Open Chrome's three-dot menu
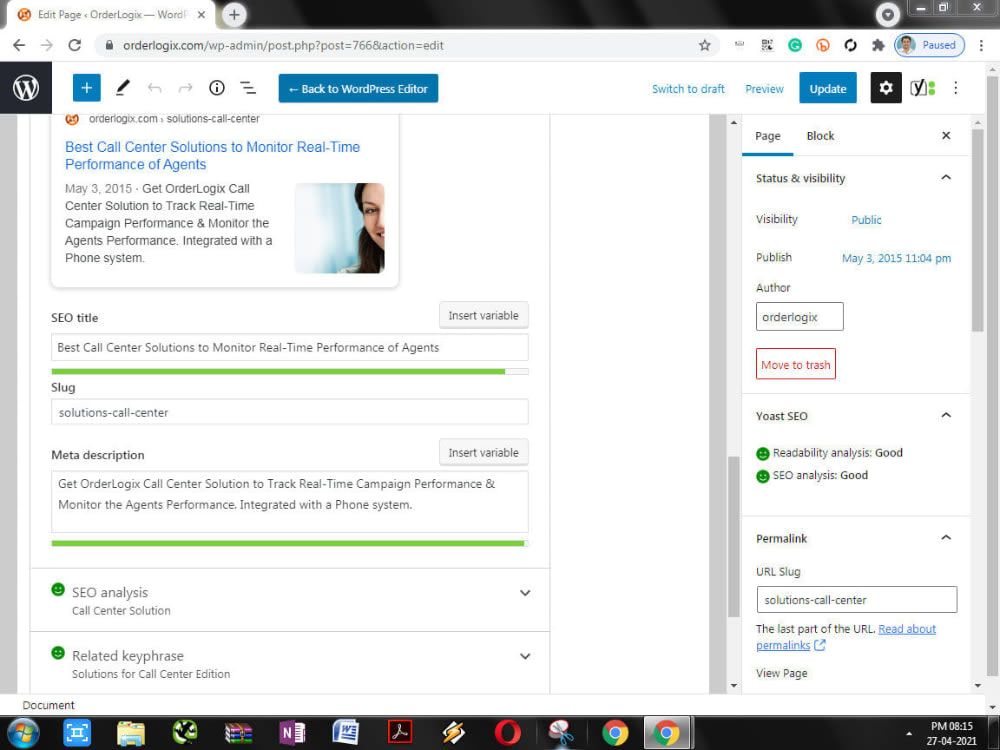This screenshot has height=750, width=1000. (x=981, y=45)
